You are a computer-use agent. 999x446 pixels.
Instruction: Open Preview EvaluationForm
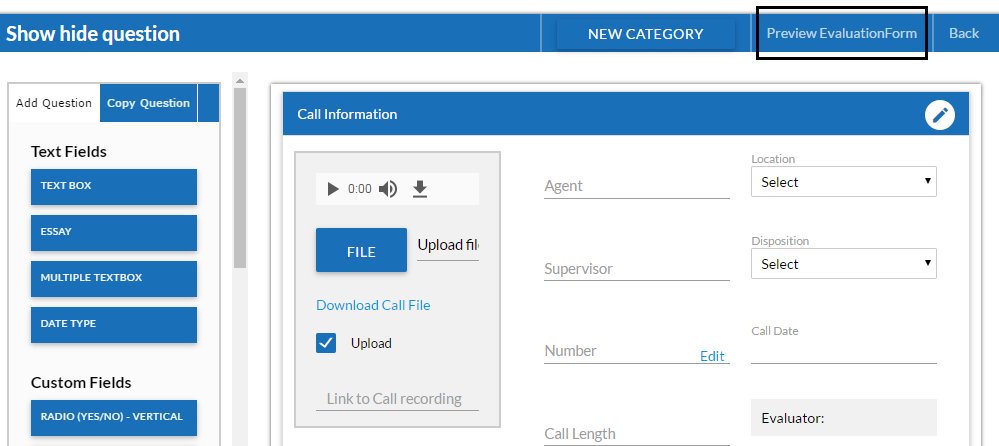[842, 33]
